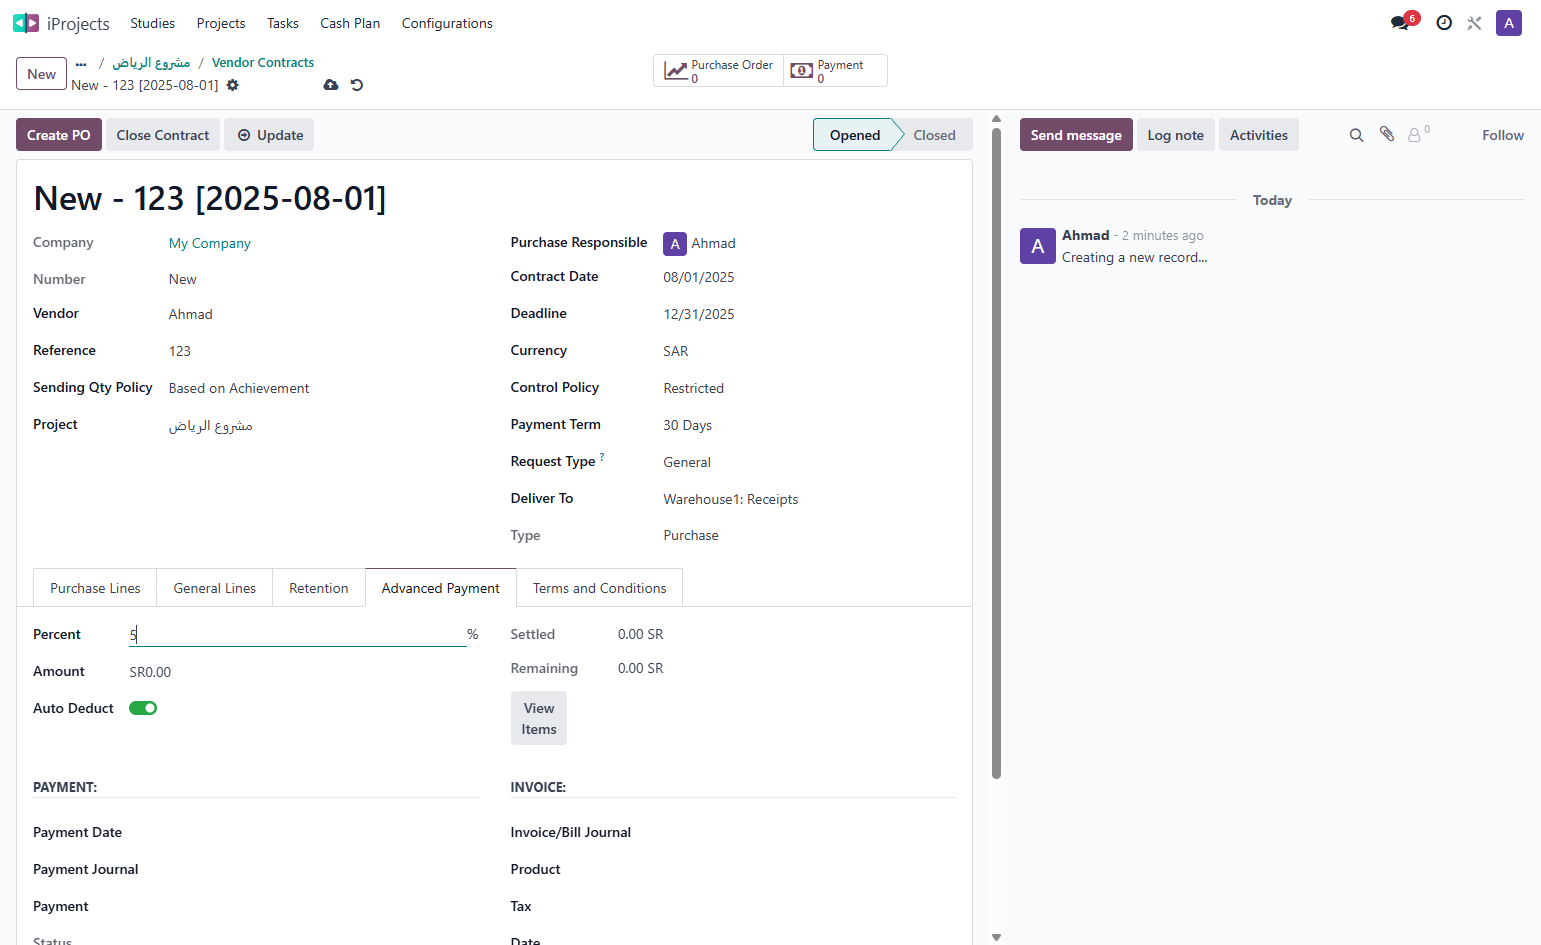Open the Activities chatter button
Image resolution: width=1541 pixels, height=945 pixels.
1259,135
